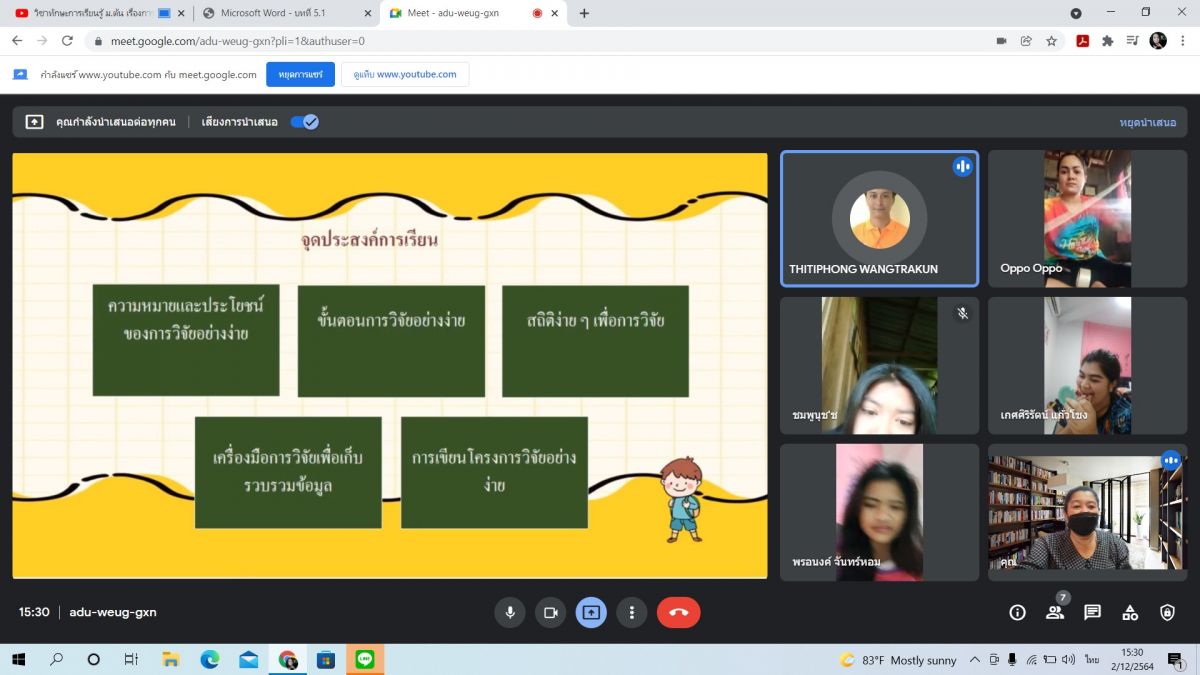Click the blue stop sharing button
Screen dimensions: 1200x675
point(300,74)
